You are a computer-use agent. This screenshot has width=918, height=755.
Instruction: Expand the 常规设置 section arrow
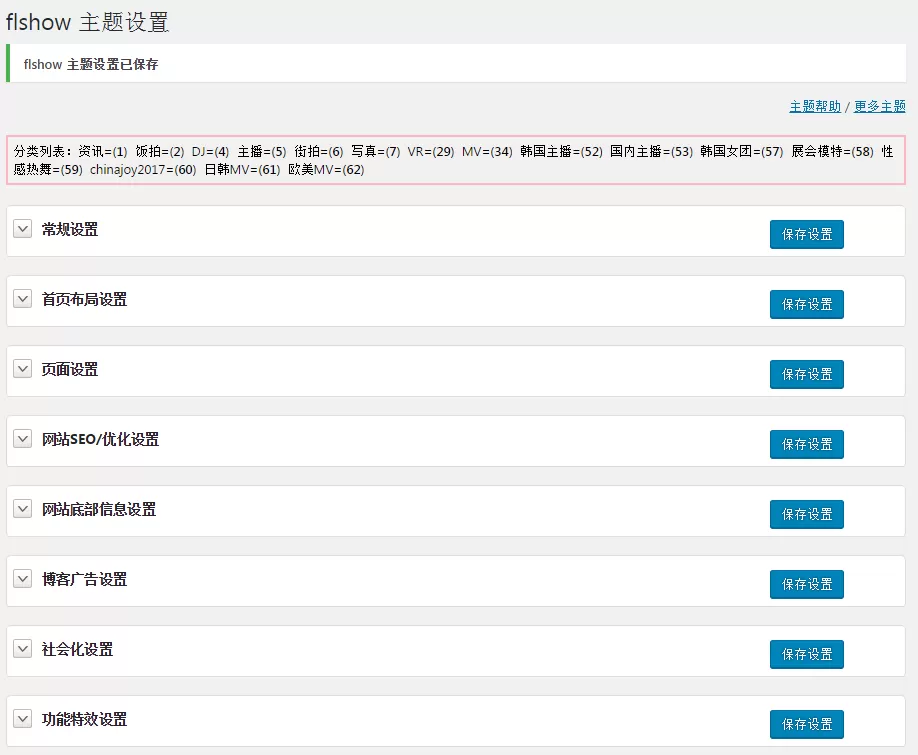(23, 229)
